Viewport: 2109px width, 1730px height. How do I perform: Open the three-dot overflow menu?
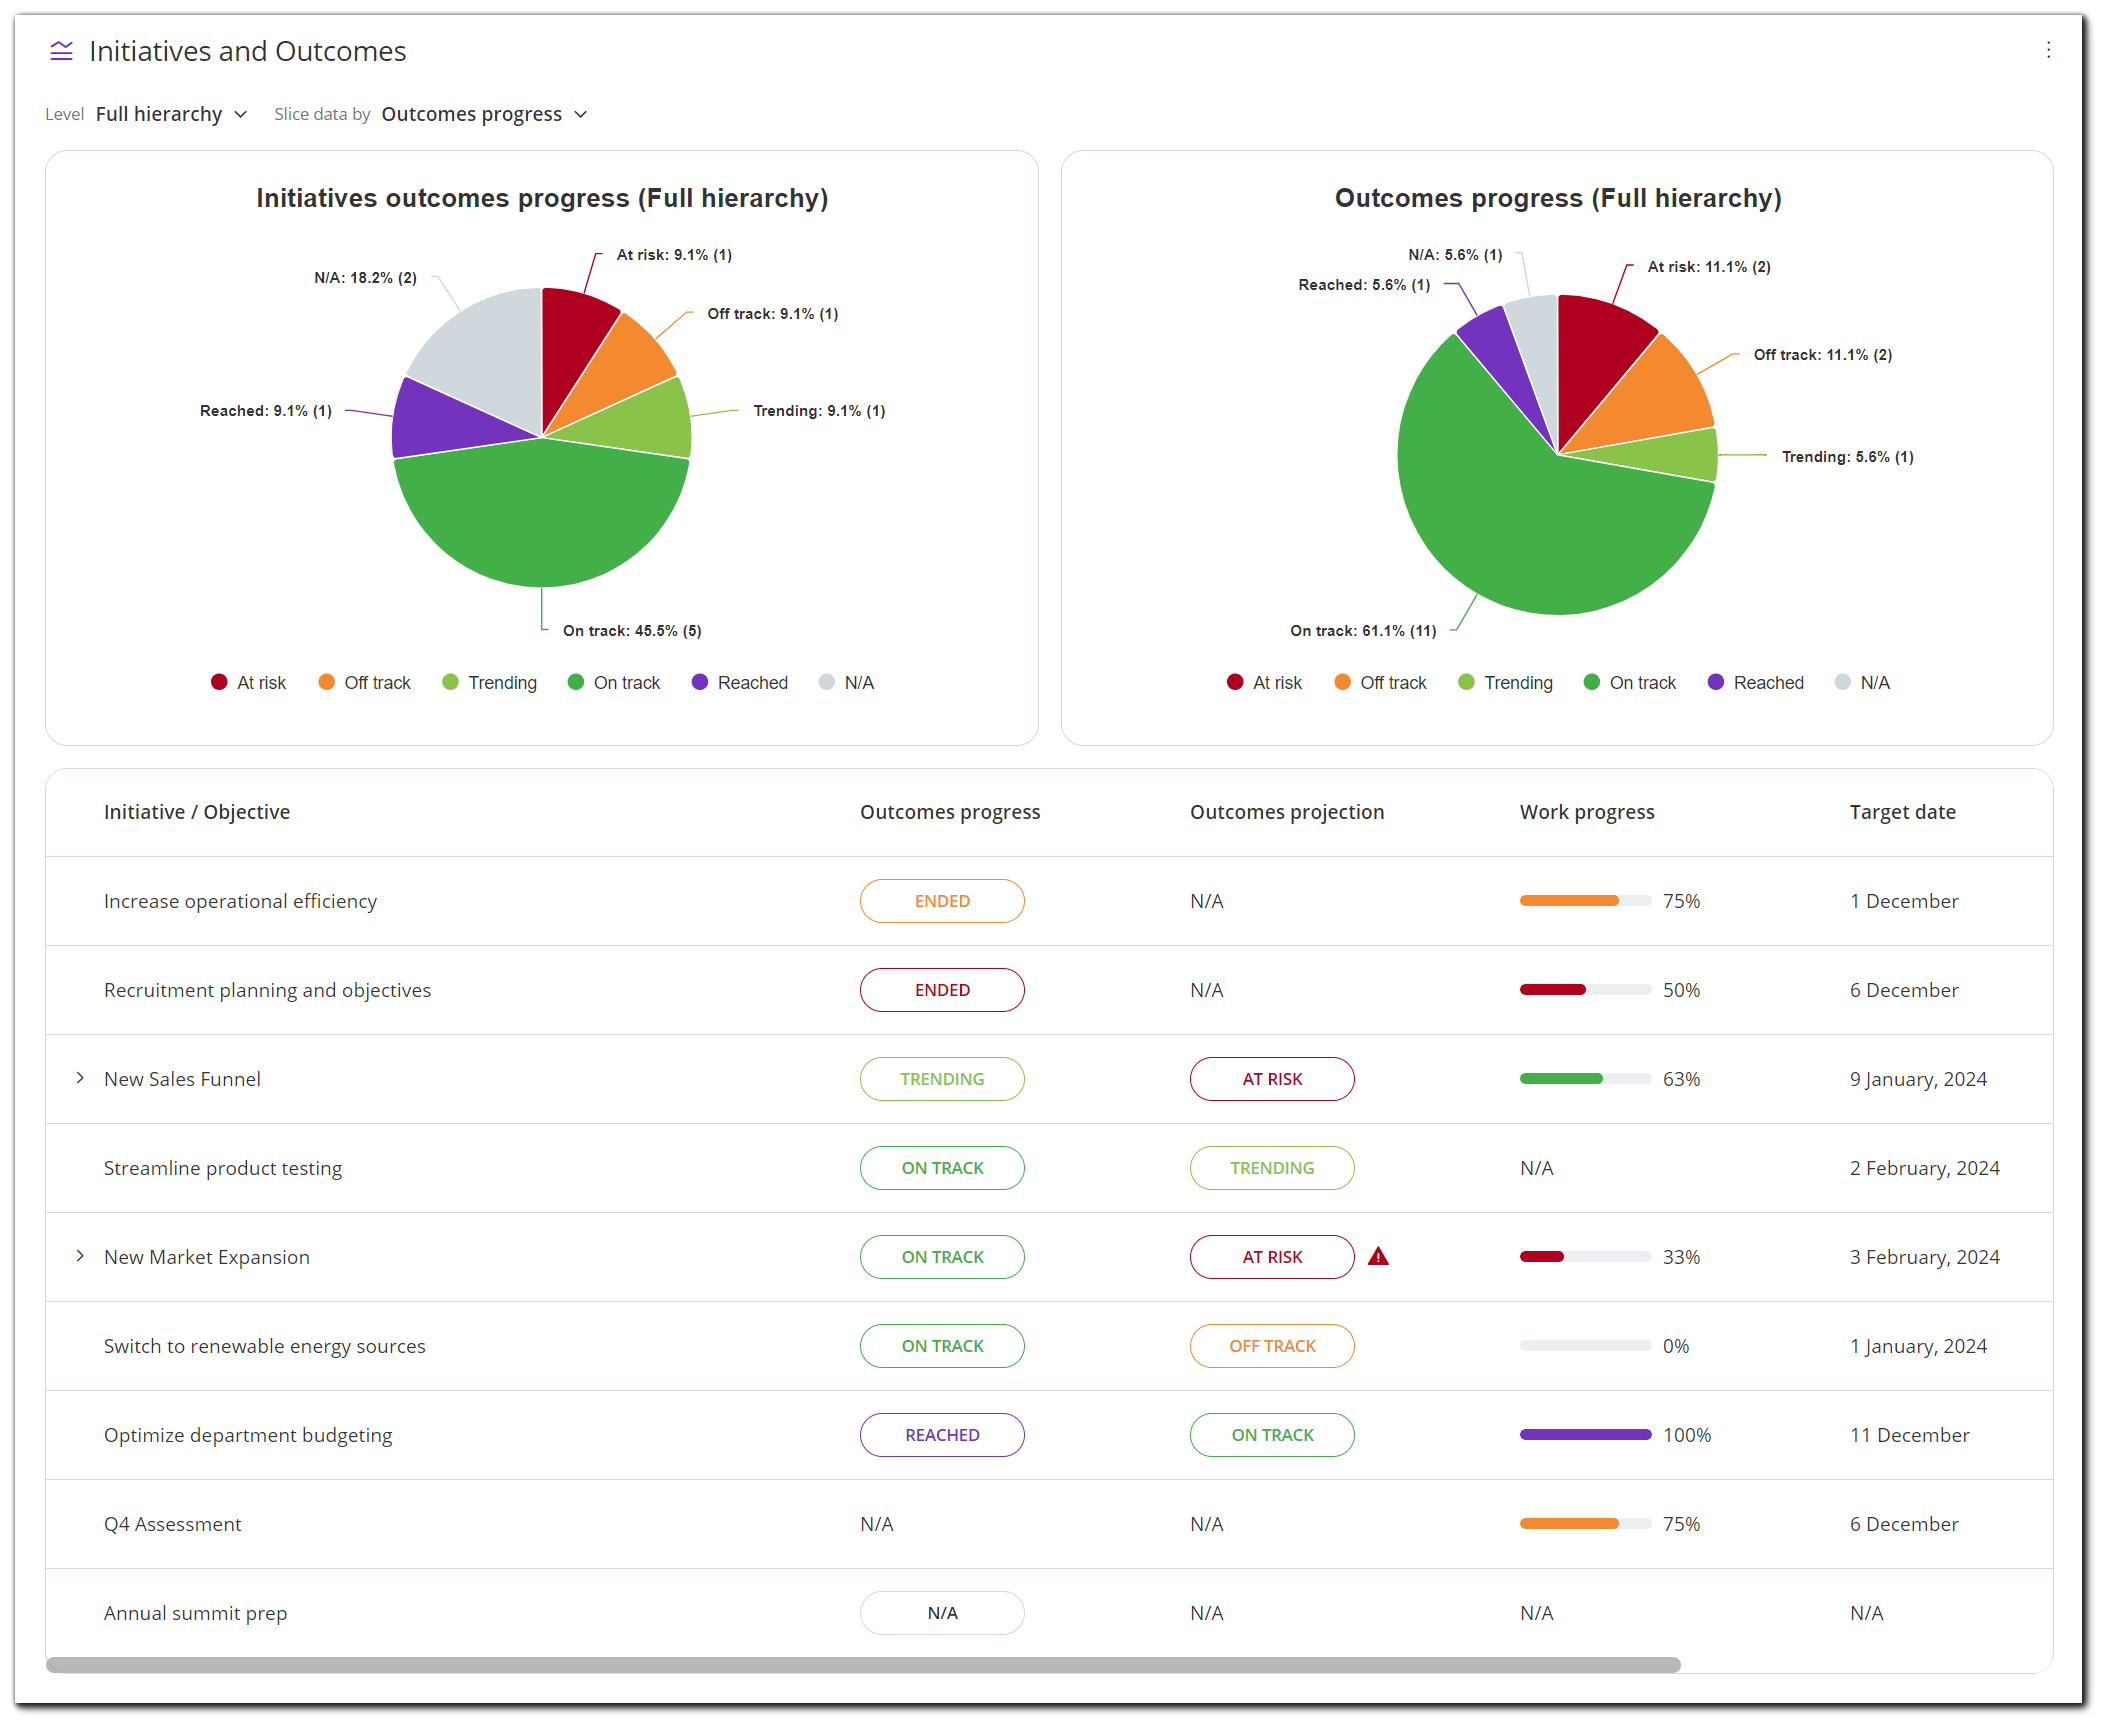pyautogui.click(x=2049, y=50)
